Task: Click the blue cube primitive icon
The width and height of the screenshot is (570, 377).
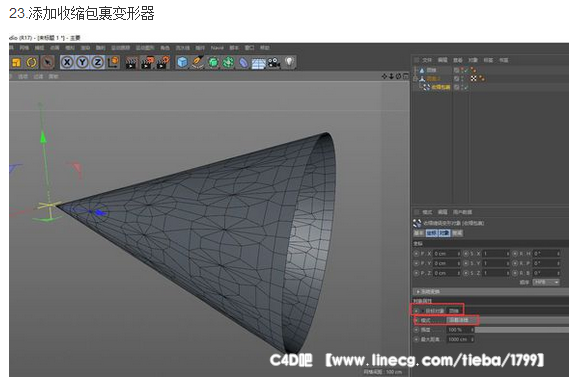Action: pos(182,62)
